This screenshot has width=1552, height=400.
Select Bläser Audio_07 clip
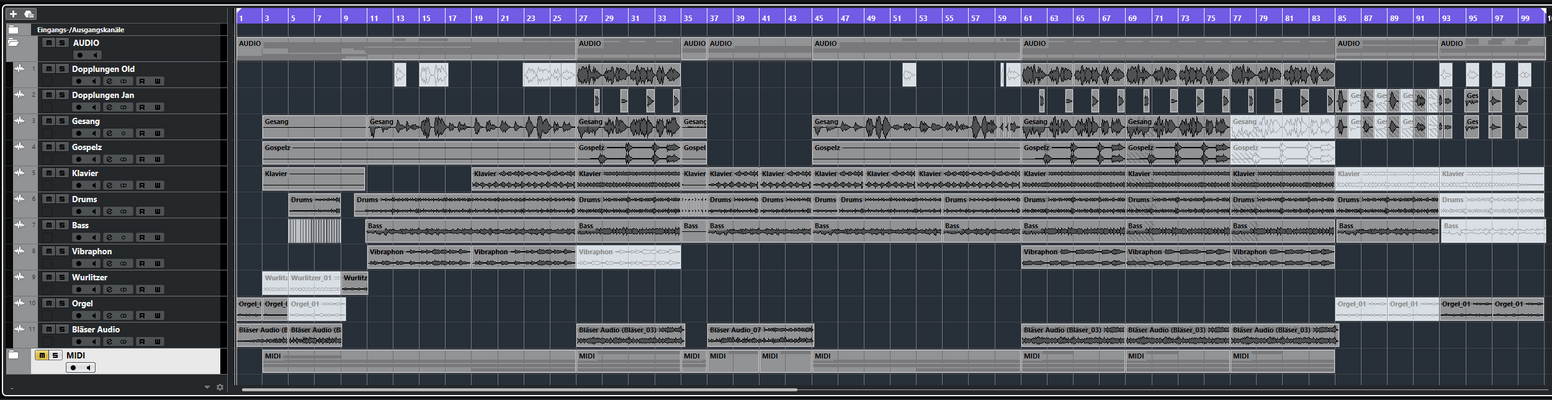[760, 334]
